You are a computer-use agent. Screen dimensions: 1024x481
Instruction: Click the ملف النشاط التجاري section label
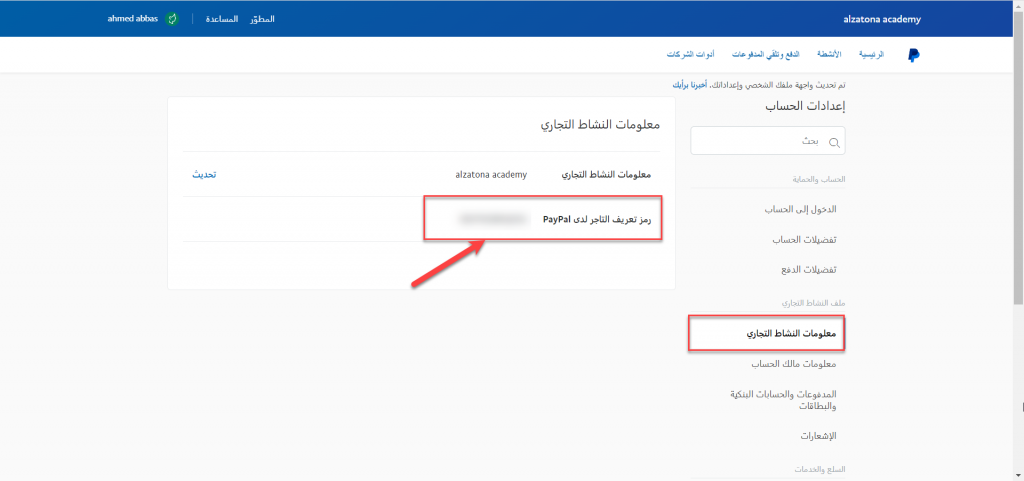(814, 303)
